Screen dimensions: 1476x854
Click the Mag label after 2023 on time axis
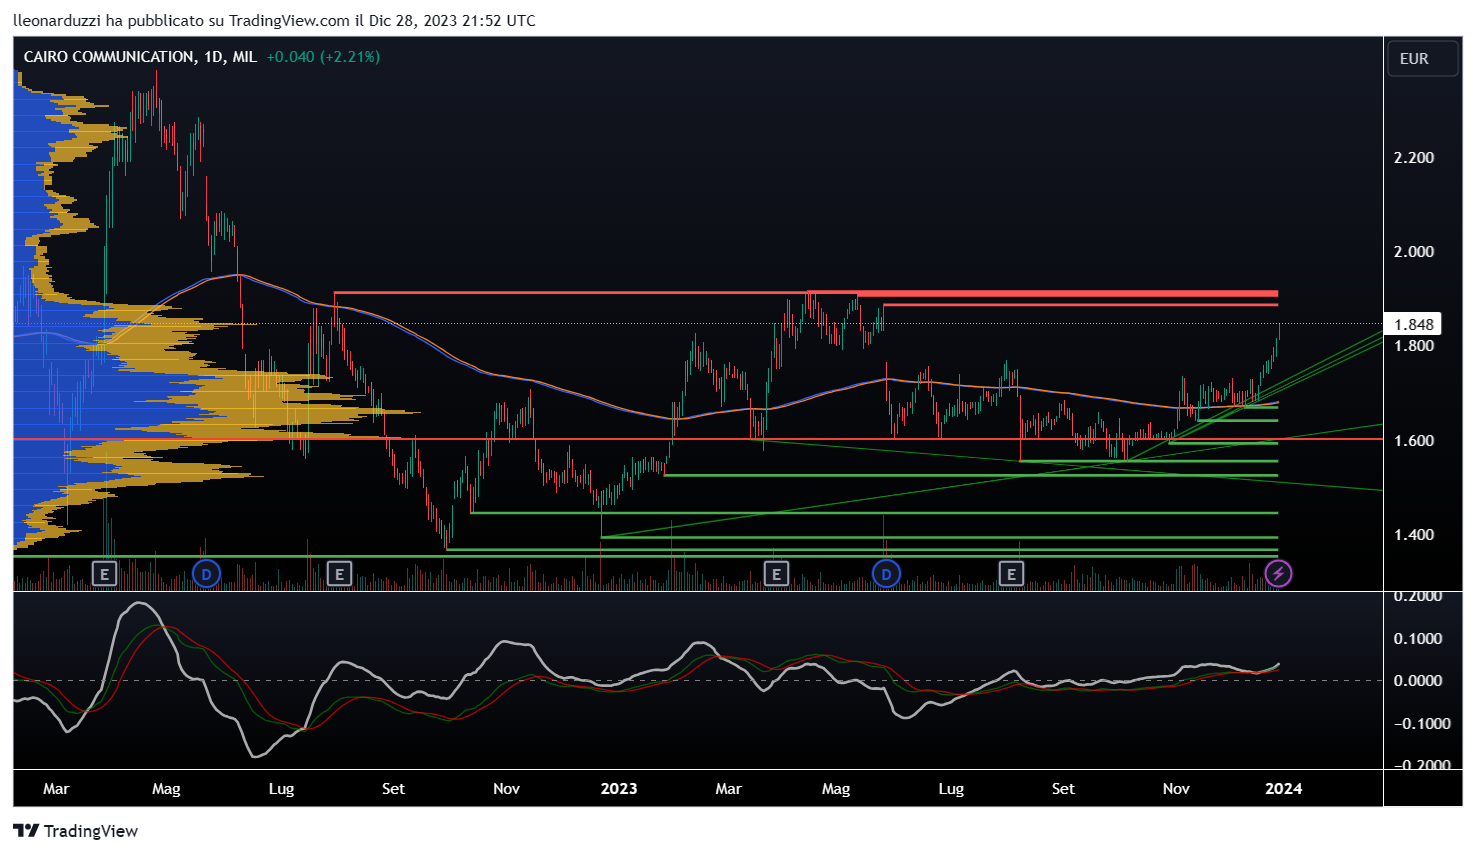[x=836, y=789]
